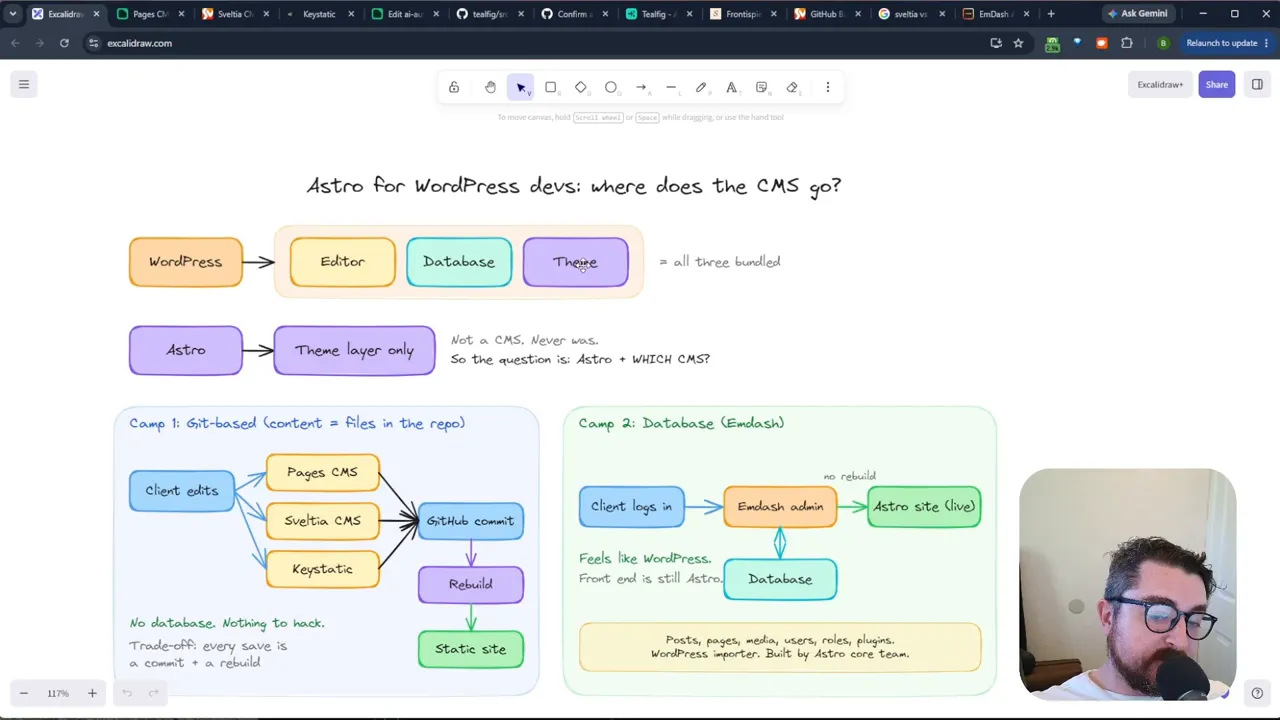This screenshot has height=720, width=1280.
Task: Select the Arrow tool
Action: click(x=641, y=87)
